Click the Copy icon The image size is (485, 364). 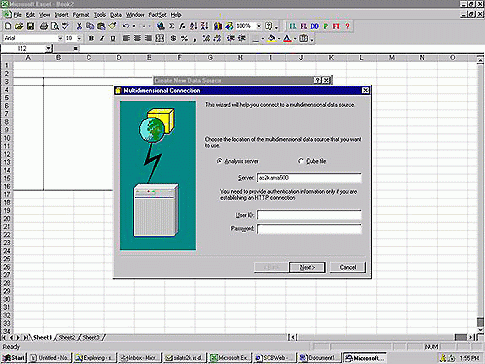pos(90,26)
